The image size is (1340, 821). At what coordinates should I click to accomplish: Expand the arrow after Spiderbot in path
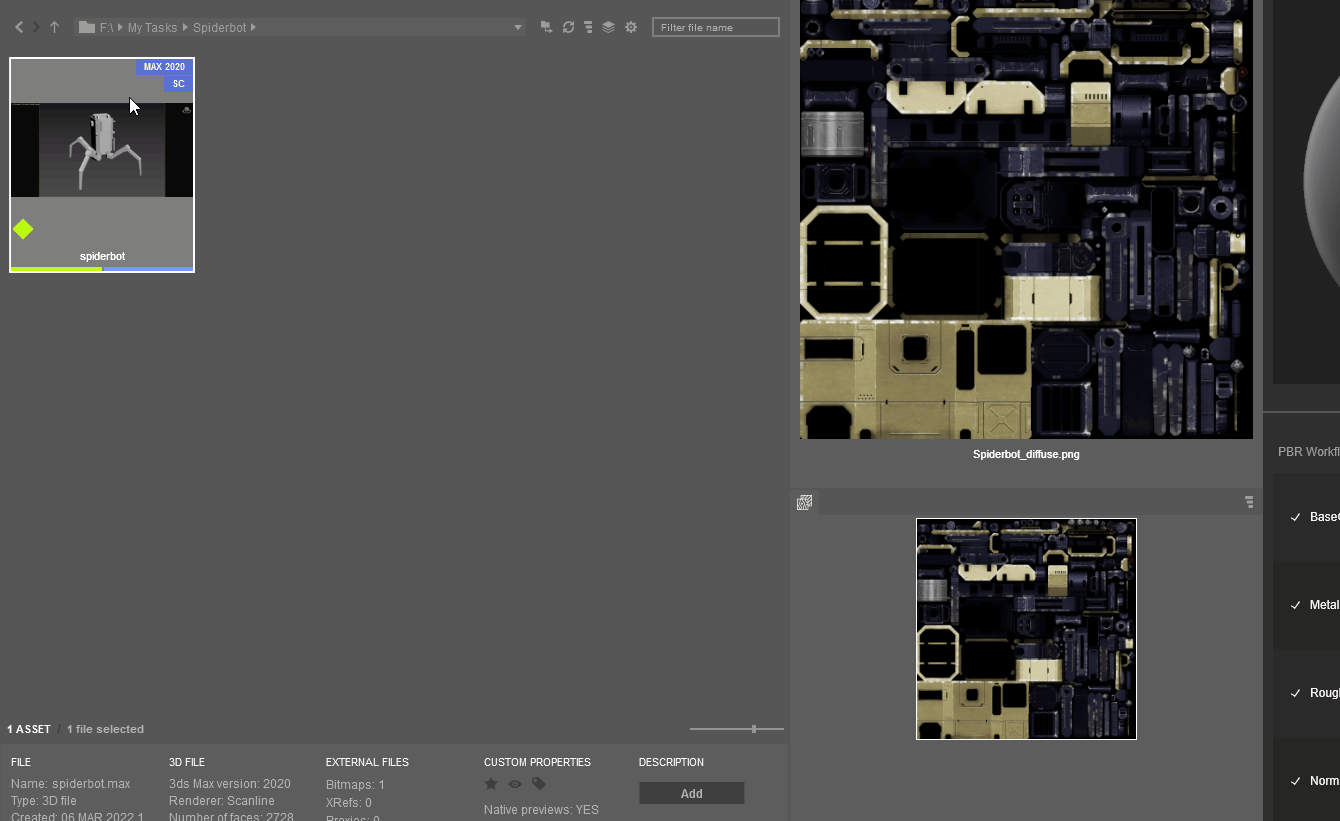tap(254, 28)
